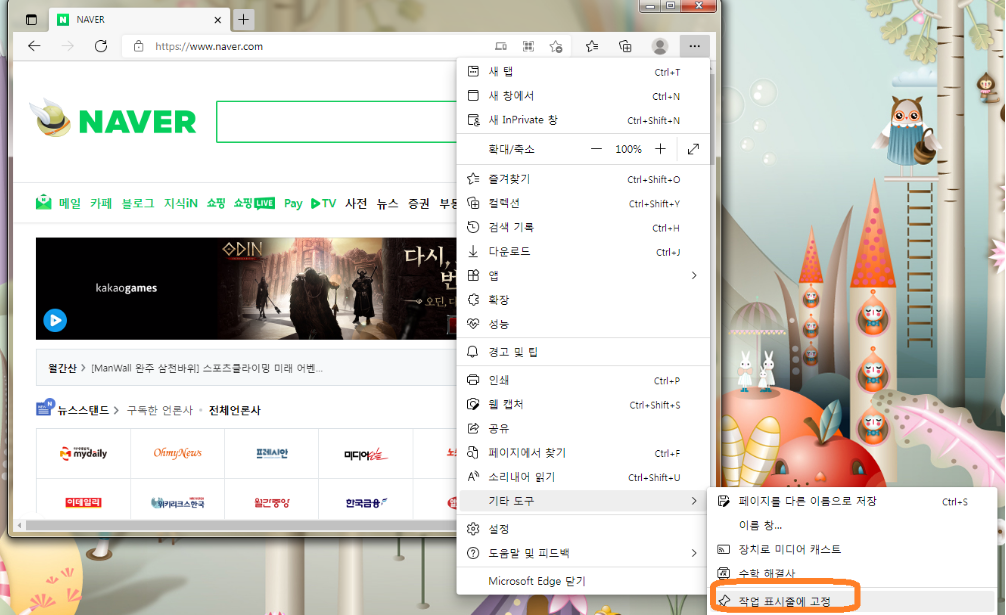1006x615 pixels.
Task: Go back with the browser back arrow
Action: (x=35, y=46)
